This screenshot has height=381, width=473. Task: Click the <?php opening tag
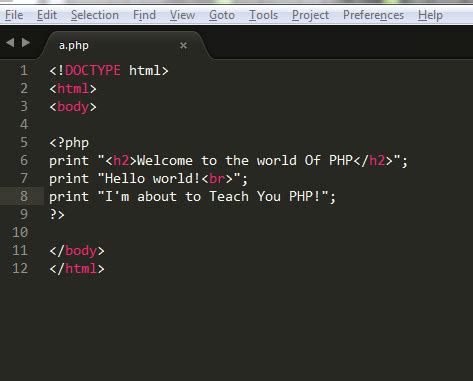[69, 143]
